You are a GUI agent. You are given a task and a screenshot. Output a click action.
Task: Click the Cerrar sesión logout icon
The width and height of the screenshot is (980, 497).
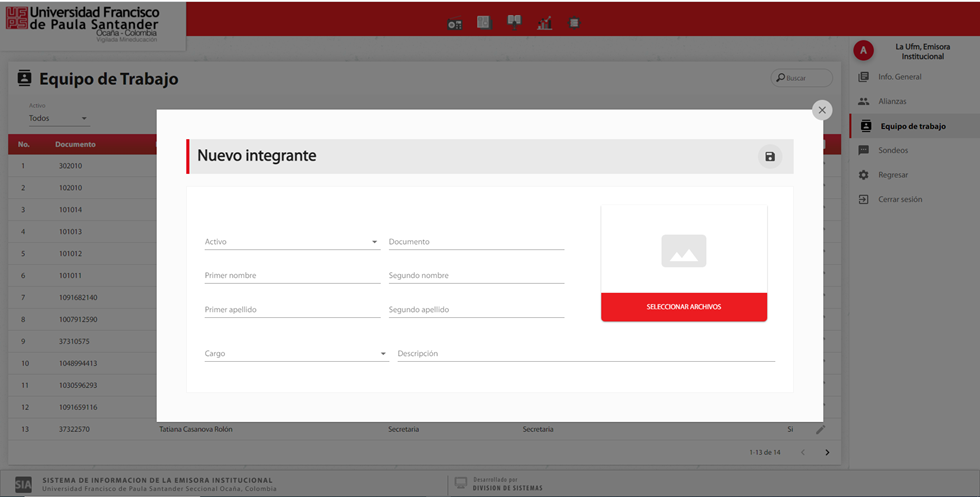pos(864,199)
